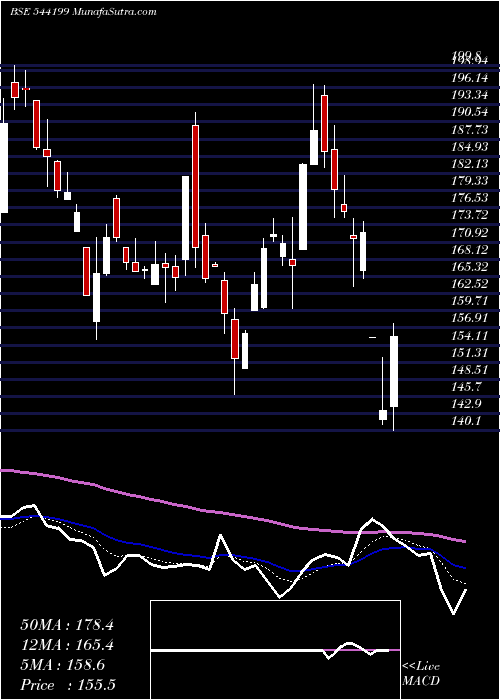
Task: Select the 173.72 price axis label
Action: (471, 215)
